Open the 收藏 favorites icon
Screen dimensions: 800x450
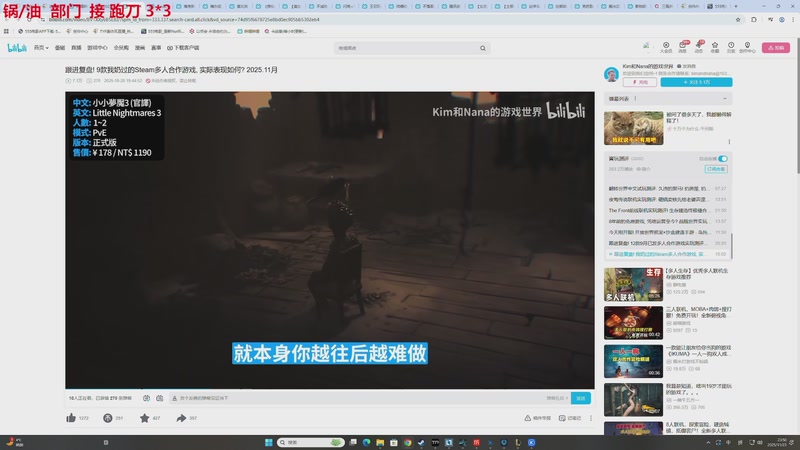tap(715, 47)
